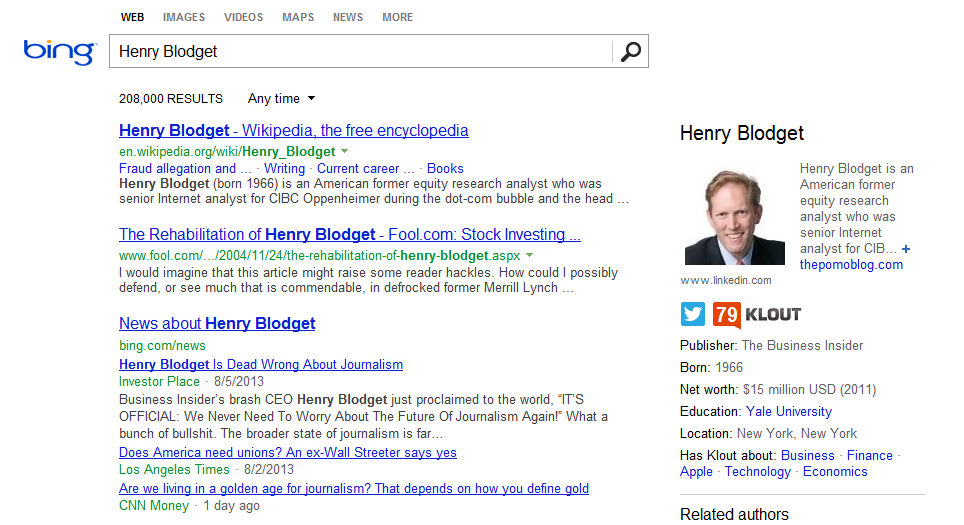
Task: Click the magnifying glass search button
Action: [630, 52]
